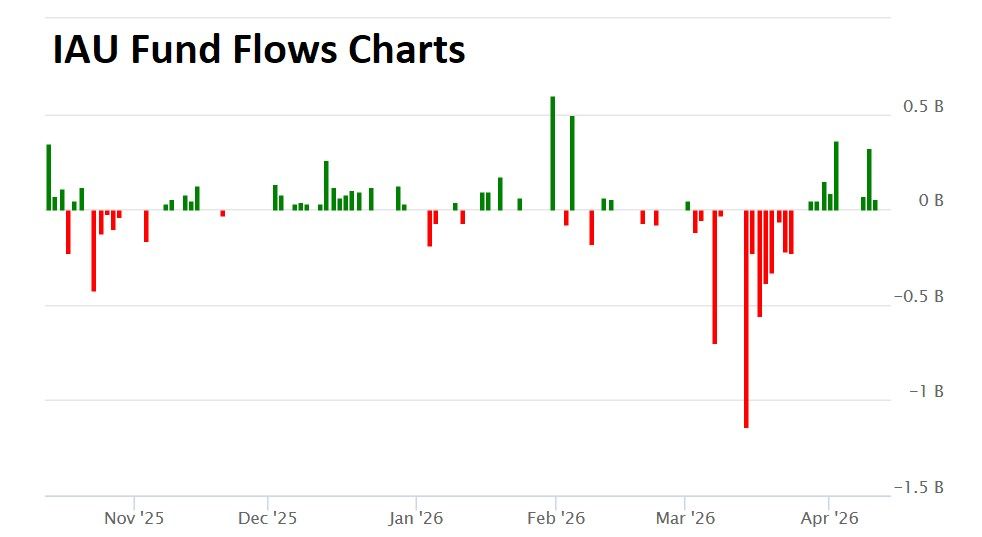Image resolution: width=982 pixels, height=537 pixels.
Task: Click the tallest green inflow bar near Feb '26
Action: coord(552,153)
